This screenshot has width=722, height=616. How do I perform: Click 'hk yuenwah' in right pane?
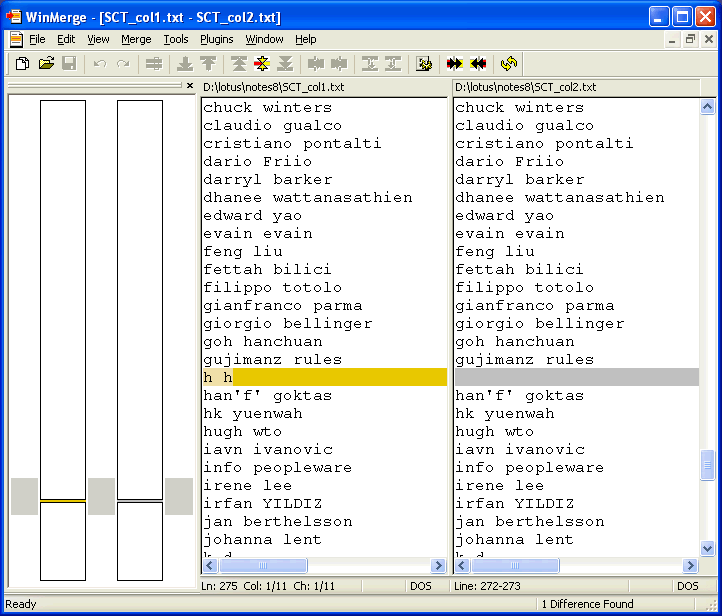pos(505,413)
